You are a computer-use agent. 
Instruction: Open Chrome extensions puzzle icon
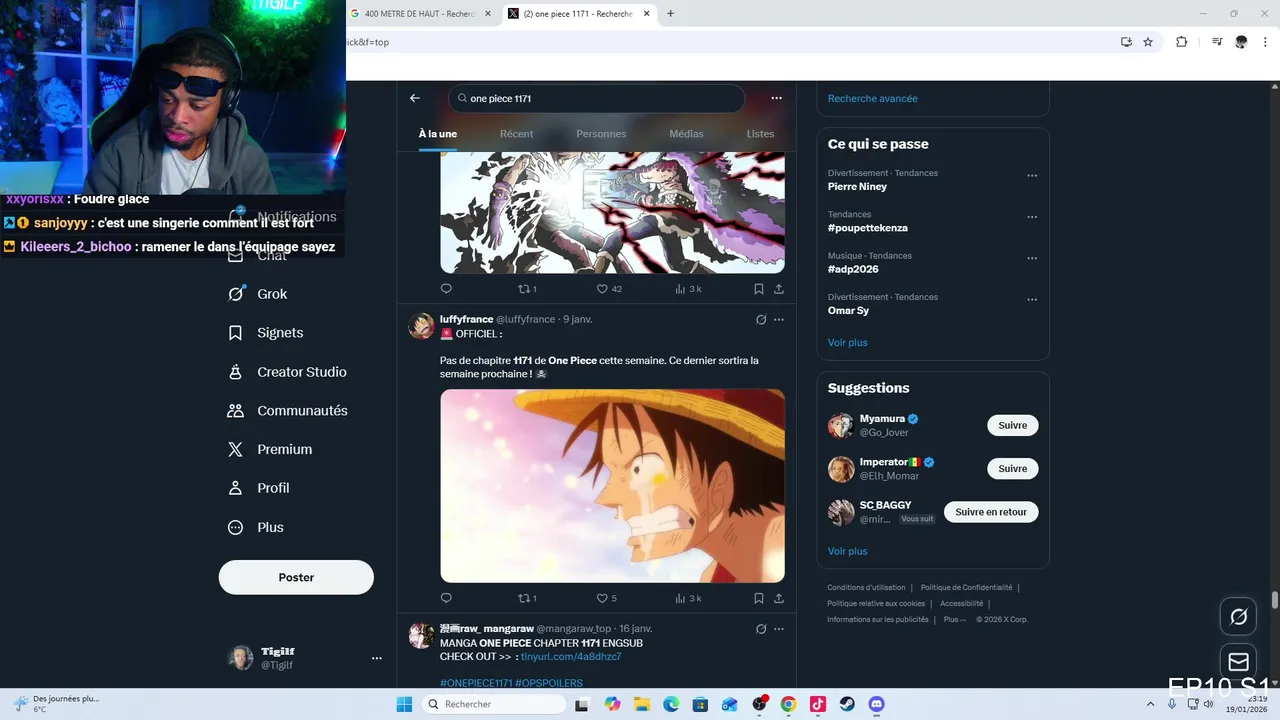(x=1181, y=42)
